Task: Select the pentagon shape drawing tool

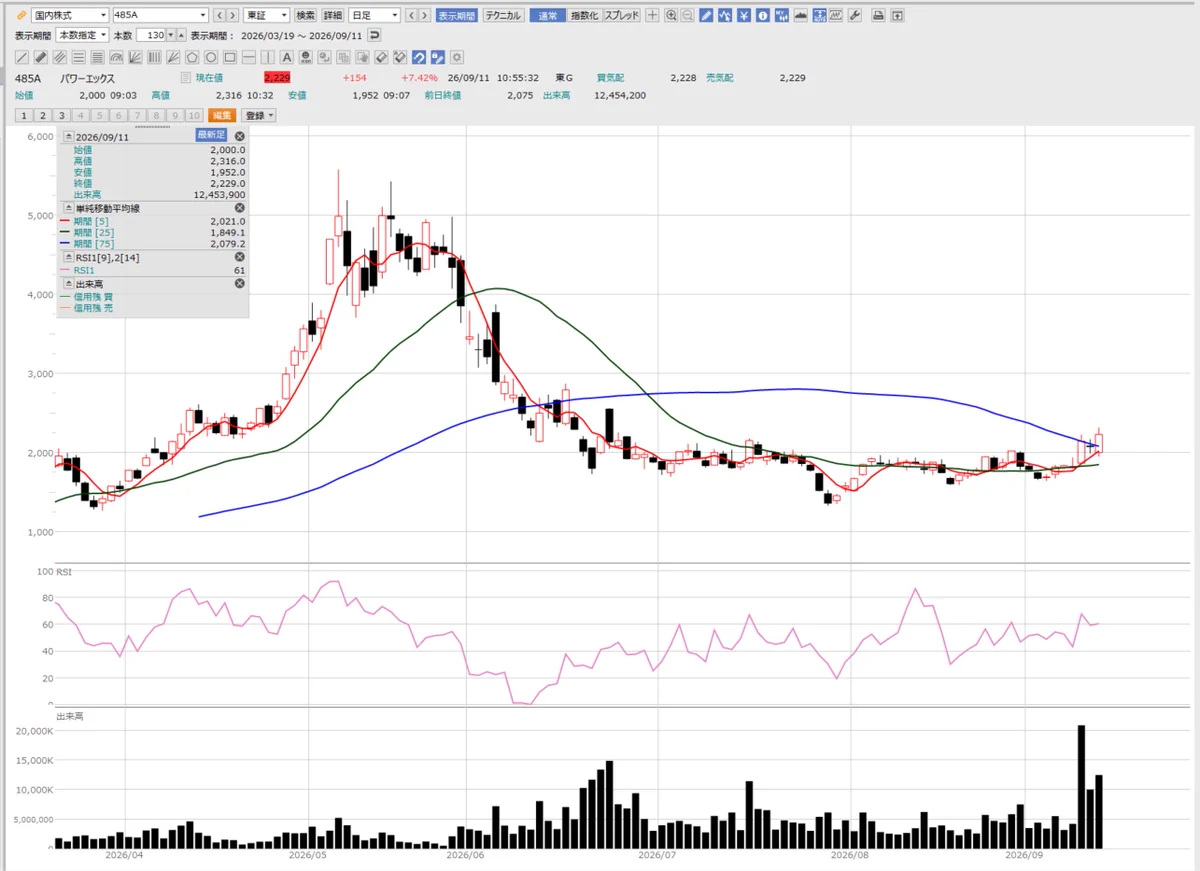Action: click(x=192, y=57)
